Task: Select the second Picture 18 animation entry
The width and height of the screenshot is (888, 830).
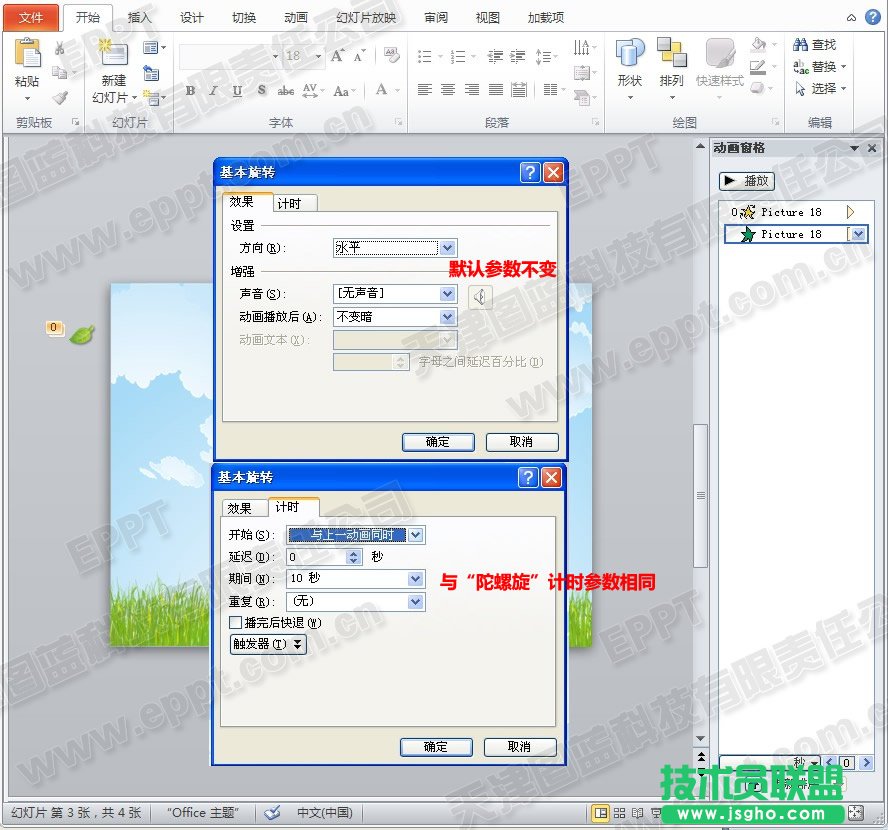Action: click(x=790, y=234)
